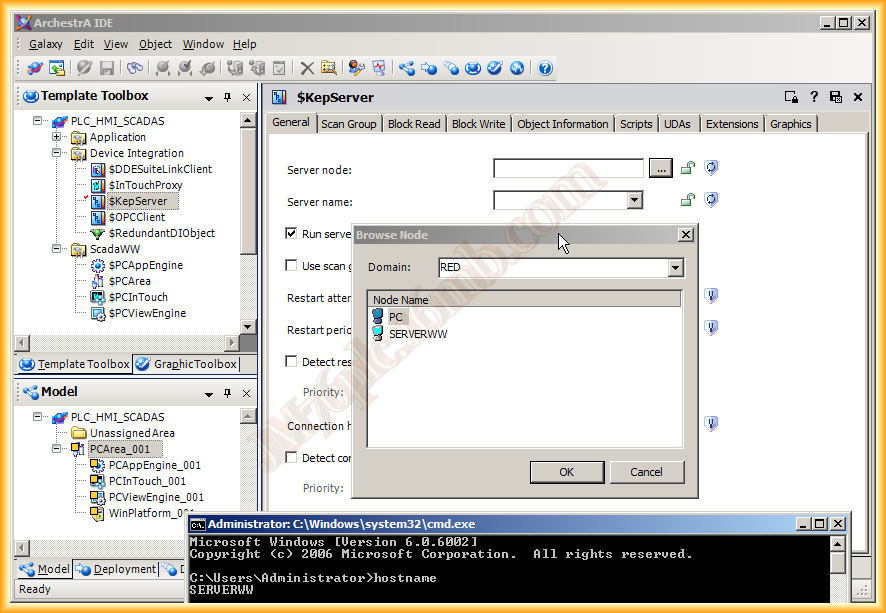Click the save-and-close icon in $KepServer editor
886x613 pixels.
[835, 97]
